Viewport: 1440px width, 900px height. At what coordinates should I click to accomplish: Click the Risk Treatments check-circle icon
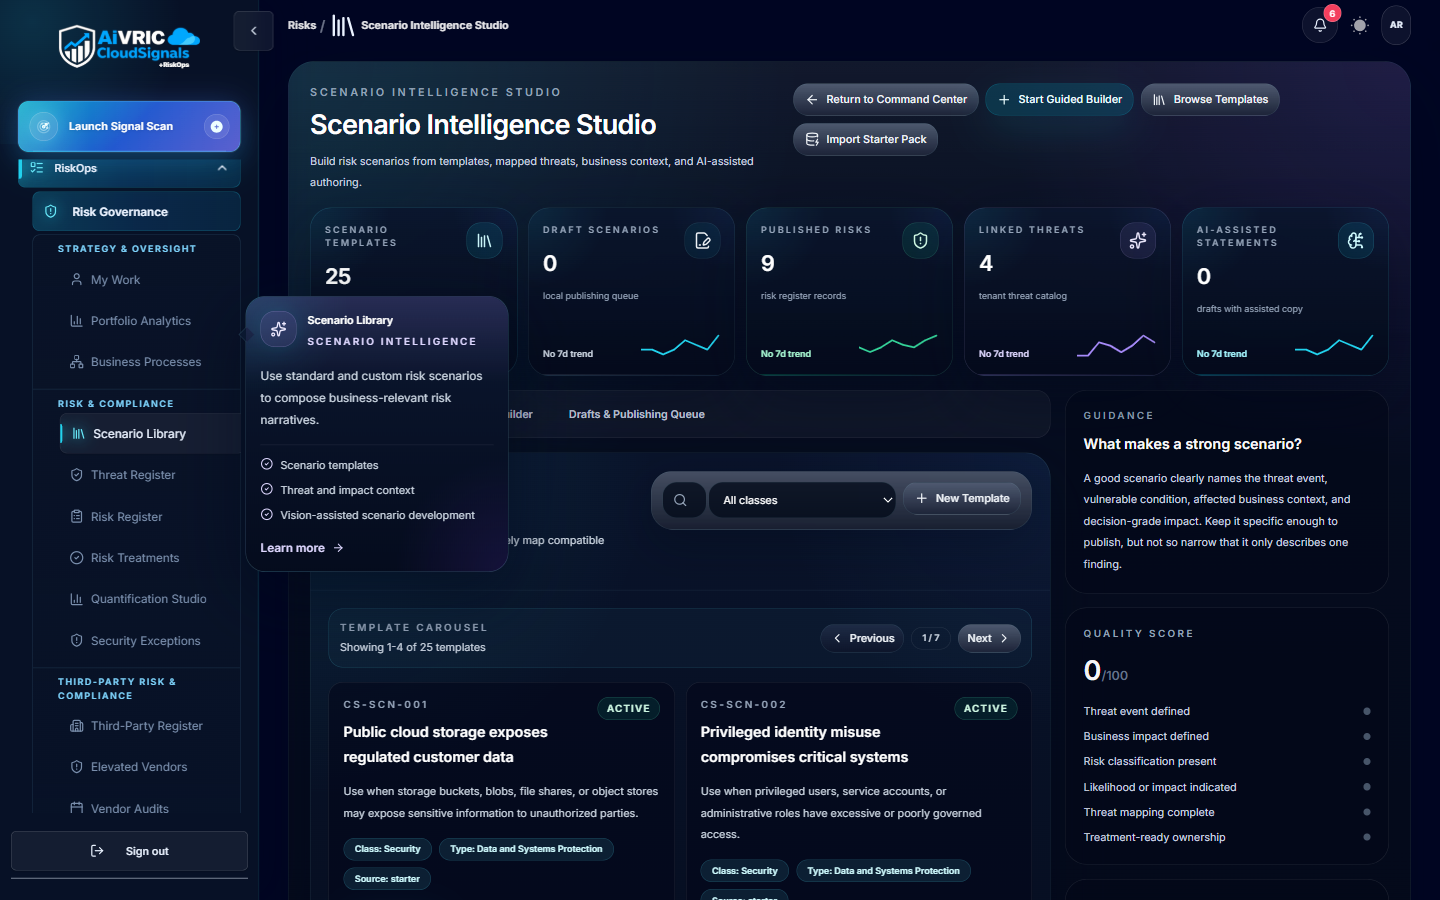[76, 558]
